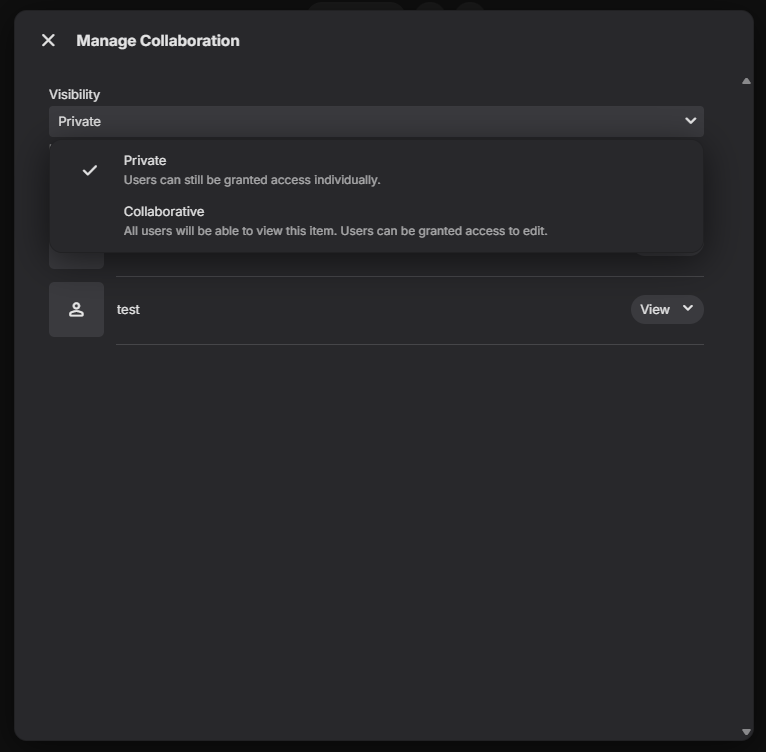Click the Manage Collaboration title text
The width and height of the screenshot is (766, 752).
click(x=158, y=41)
